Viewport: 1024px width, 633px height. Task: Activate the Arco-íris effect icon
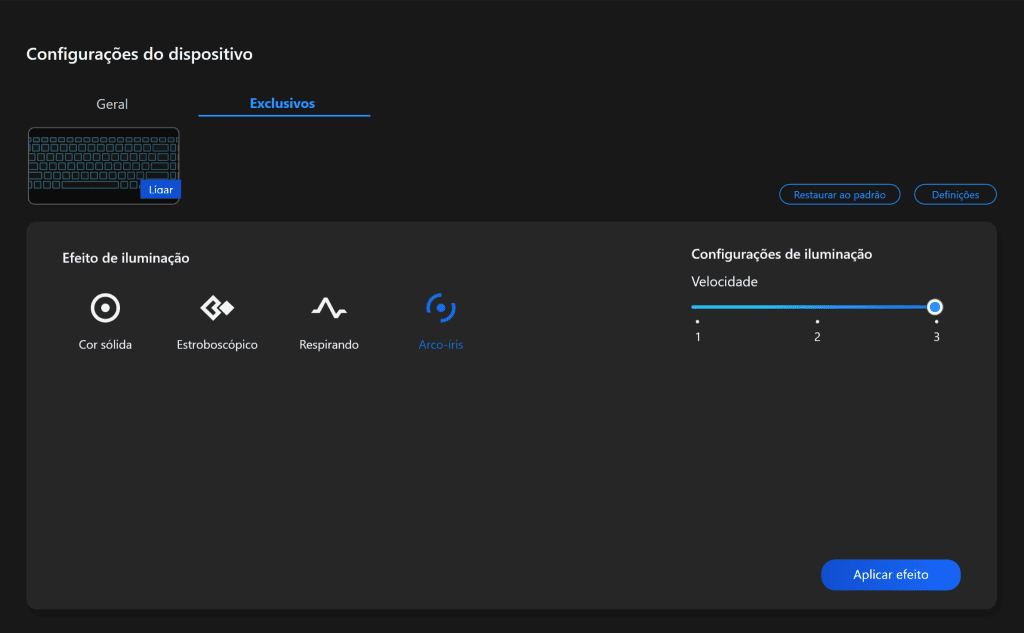(x=440, y=308)
